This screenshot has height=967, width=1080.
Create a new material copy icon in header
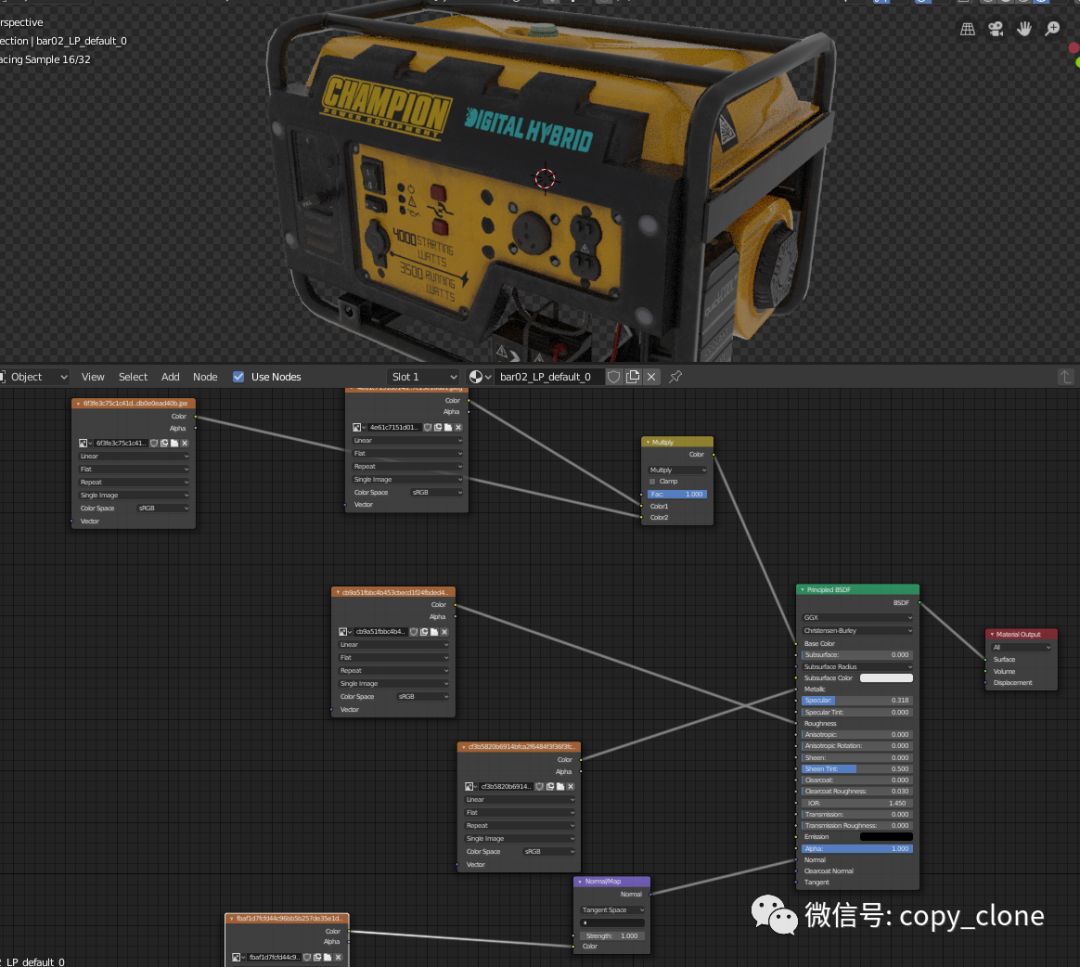632,377
